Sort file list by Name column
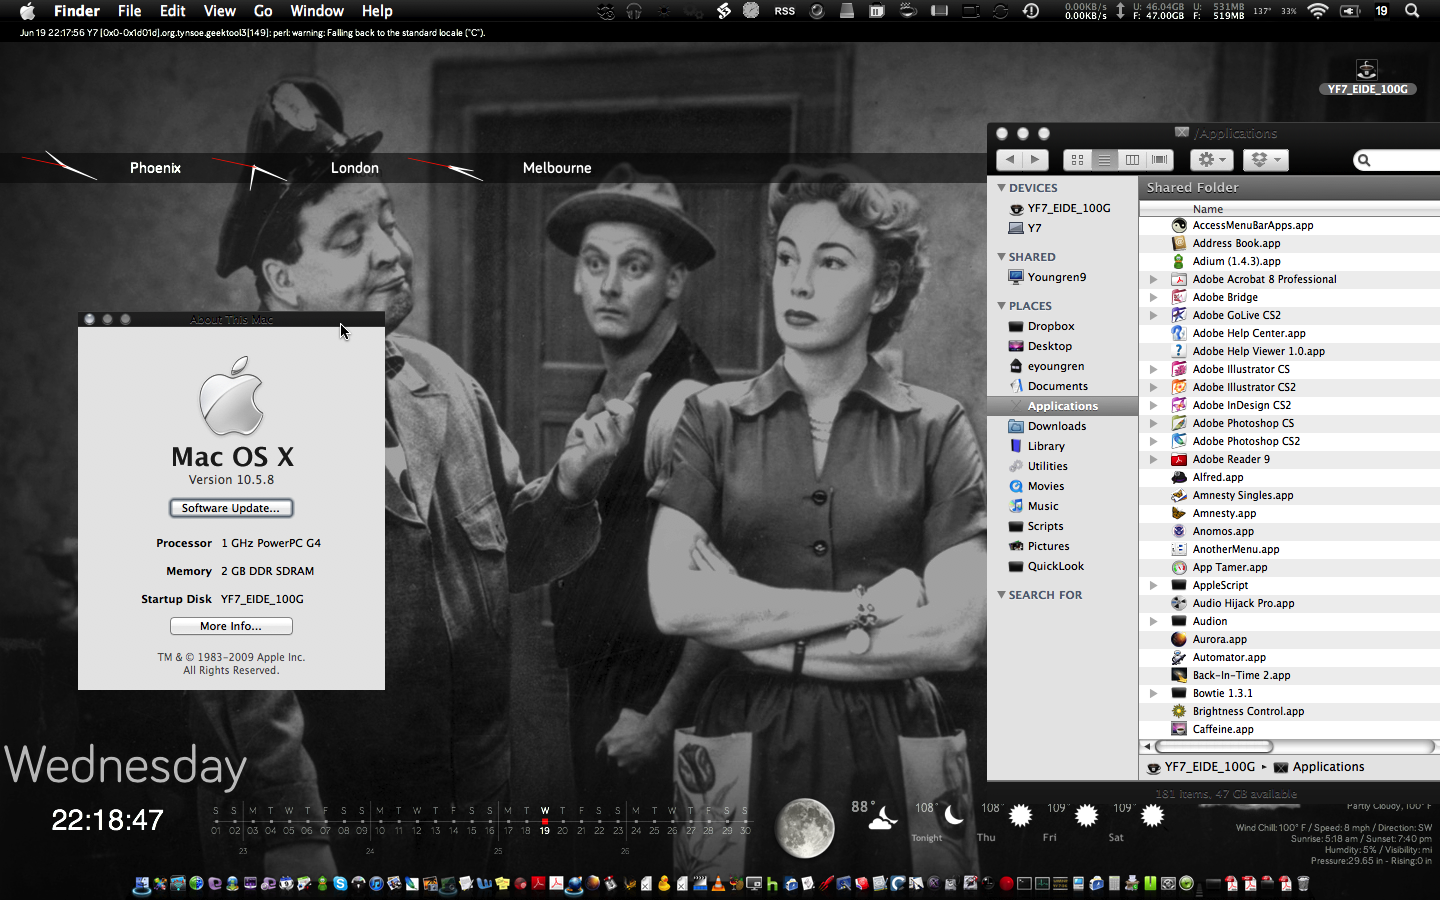This screenshot has height=900, width=1440. pyautogui.click(x=1289, y=209)
